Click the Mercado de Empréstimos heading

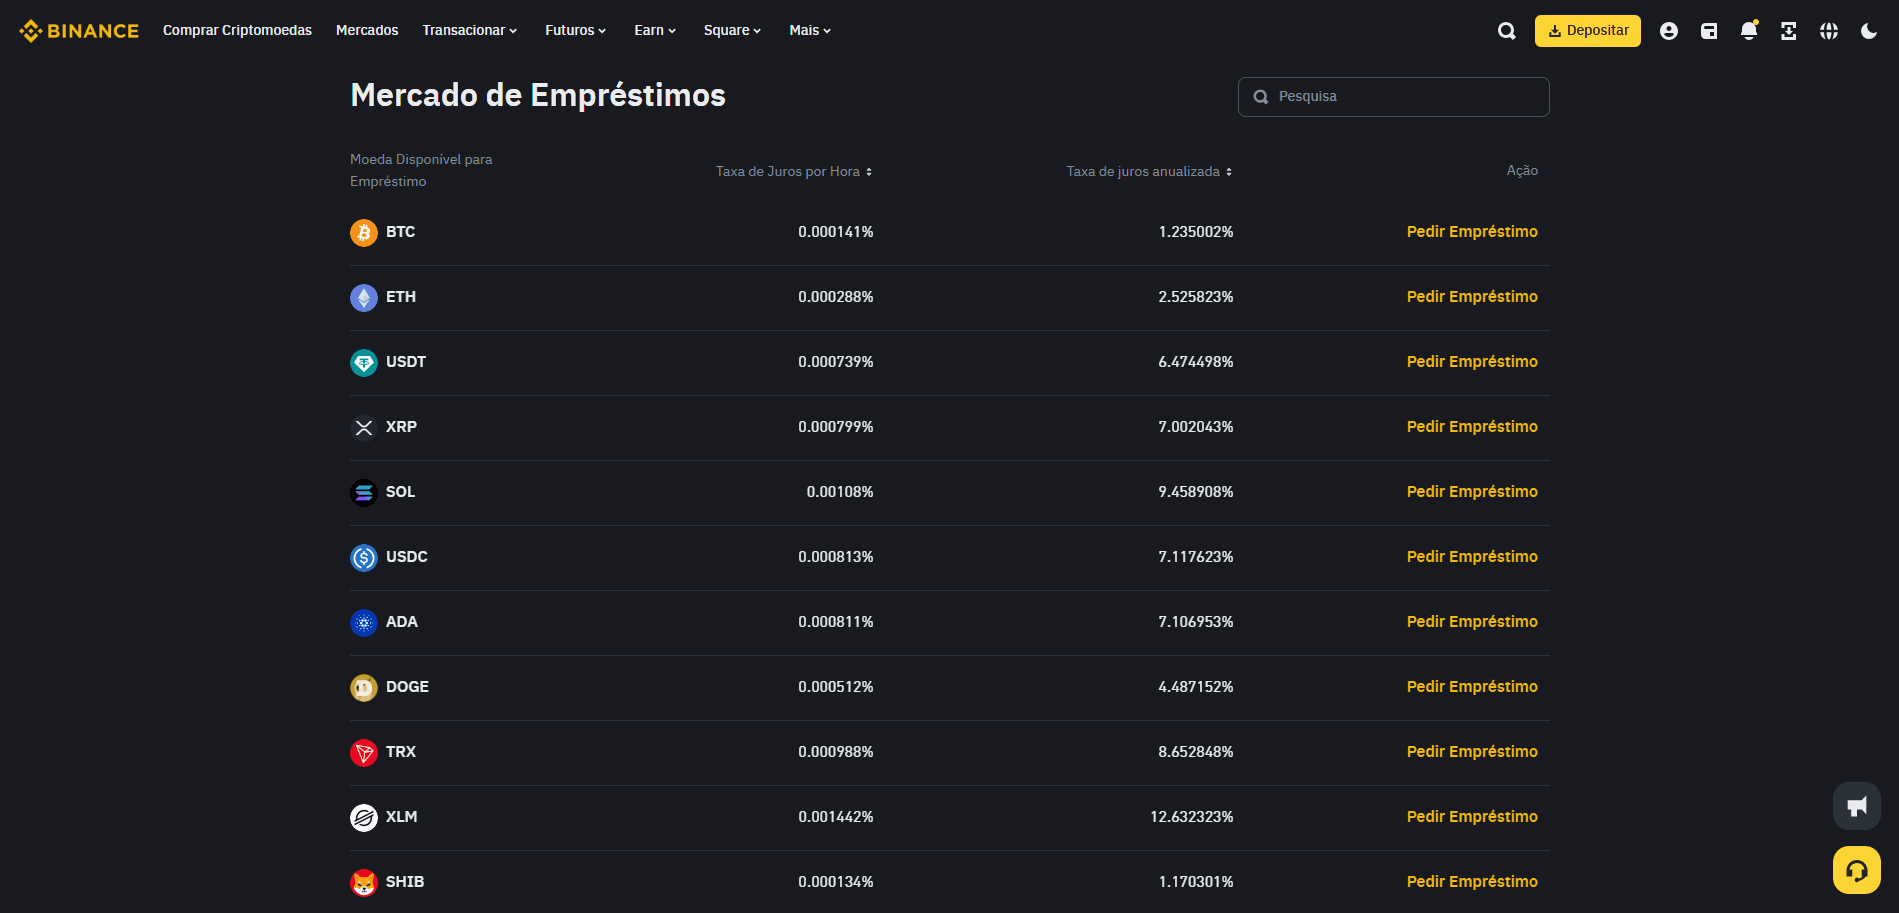(538, 95)
